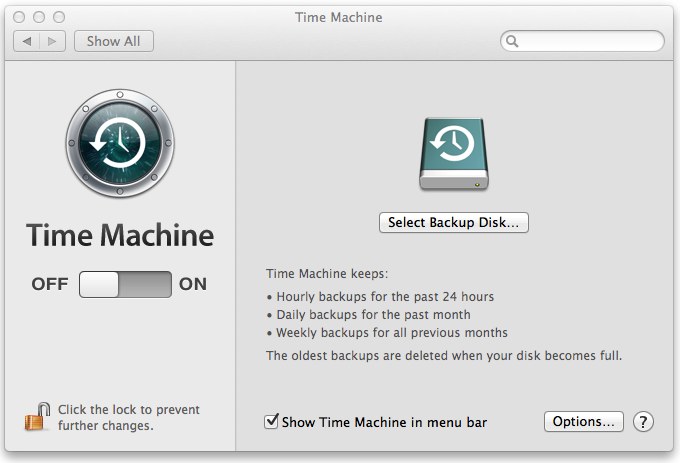The height and width of the screenshot is (463, 680).
Task: Click the 'Time Machine keeps:' heading text
Action: [x=327, y=274]
